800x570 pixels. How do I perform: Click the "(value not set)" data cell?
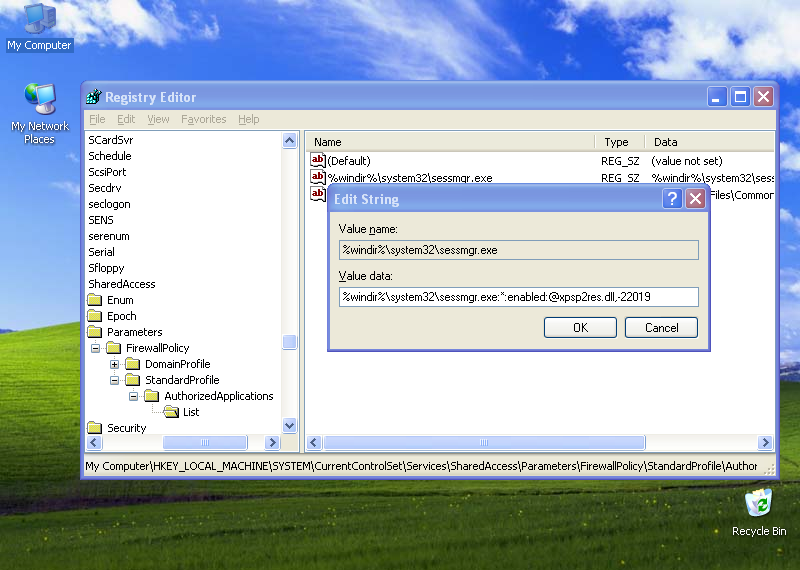click(687, 161)
